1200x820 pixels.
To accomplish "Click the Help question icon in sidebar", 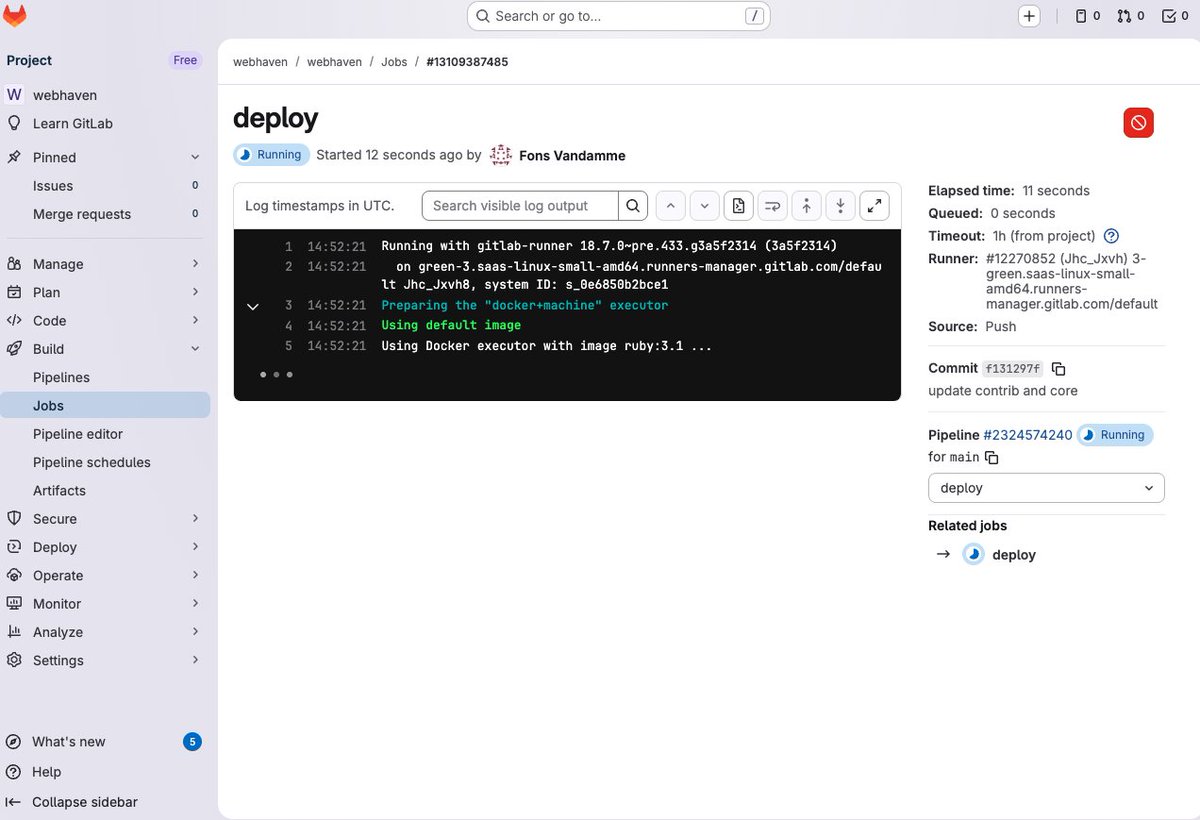I will (x=14, y=772).
